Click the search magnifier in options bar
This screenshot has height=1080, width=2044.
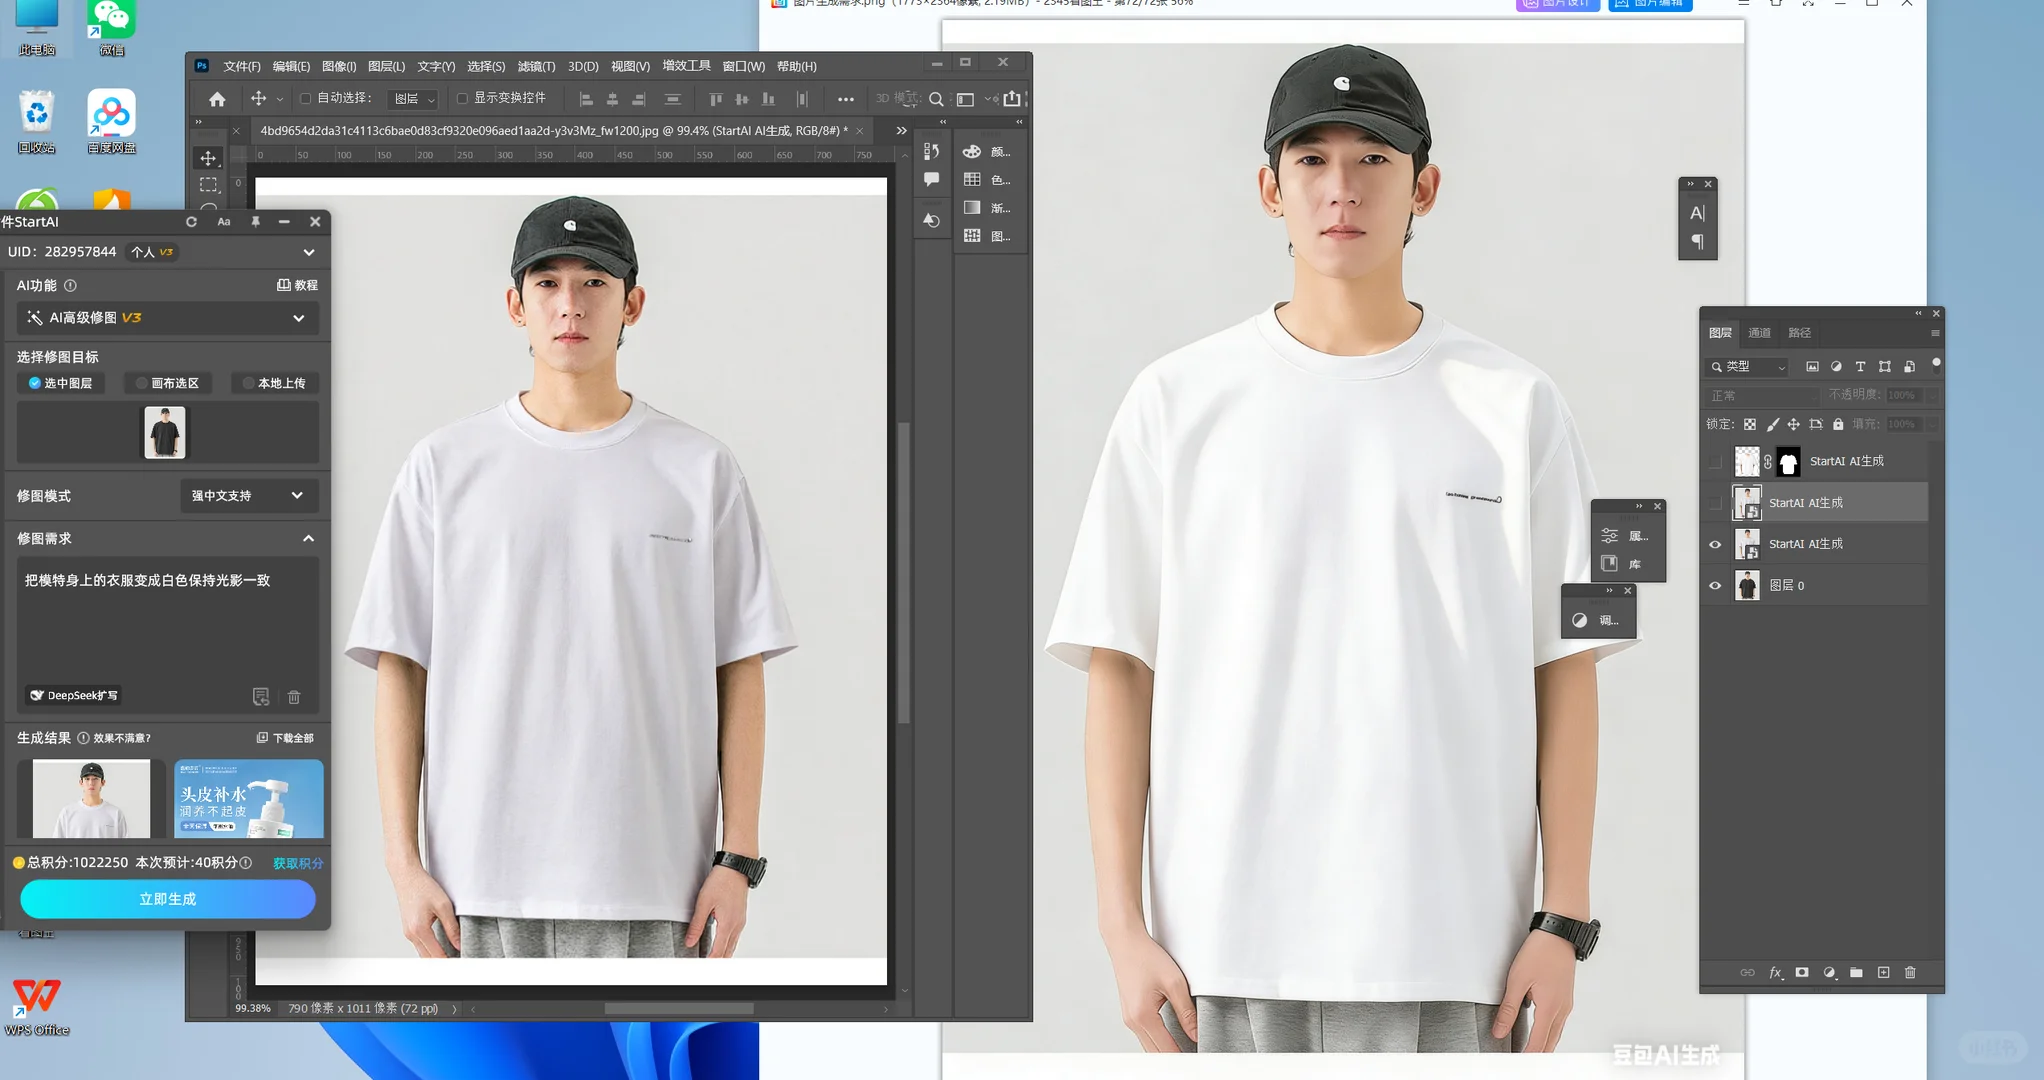click(936, 99)
